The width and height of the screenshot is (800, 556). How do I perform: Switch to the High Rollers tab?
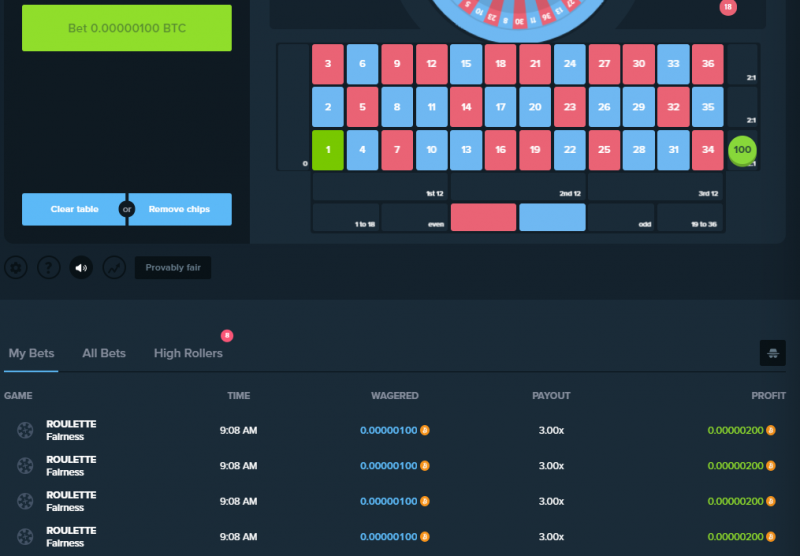(188, 353)
